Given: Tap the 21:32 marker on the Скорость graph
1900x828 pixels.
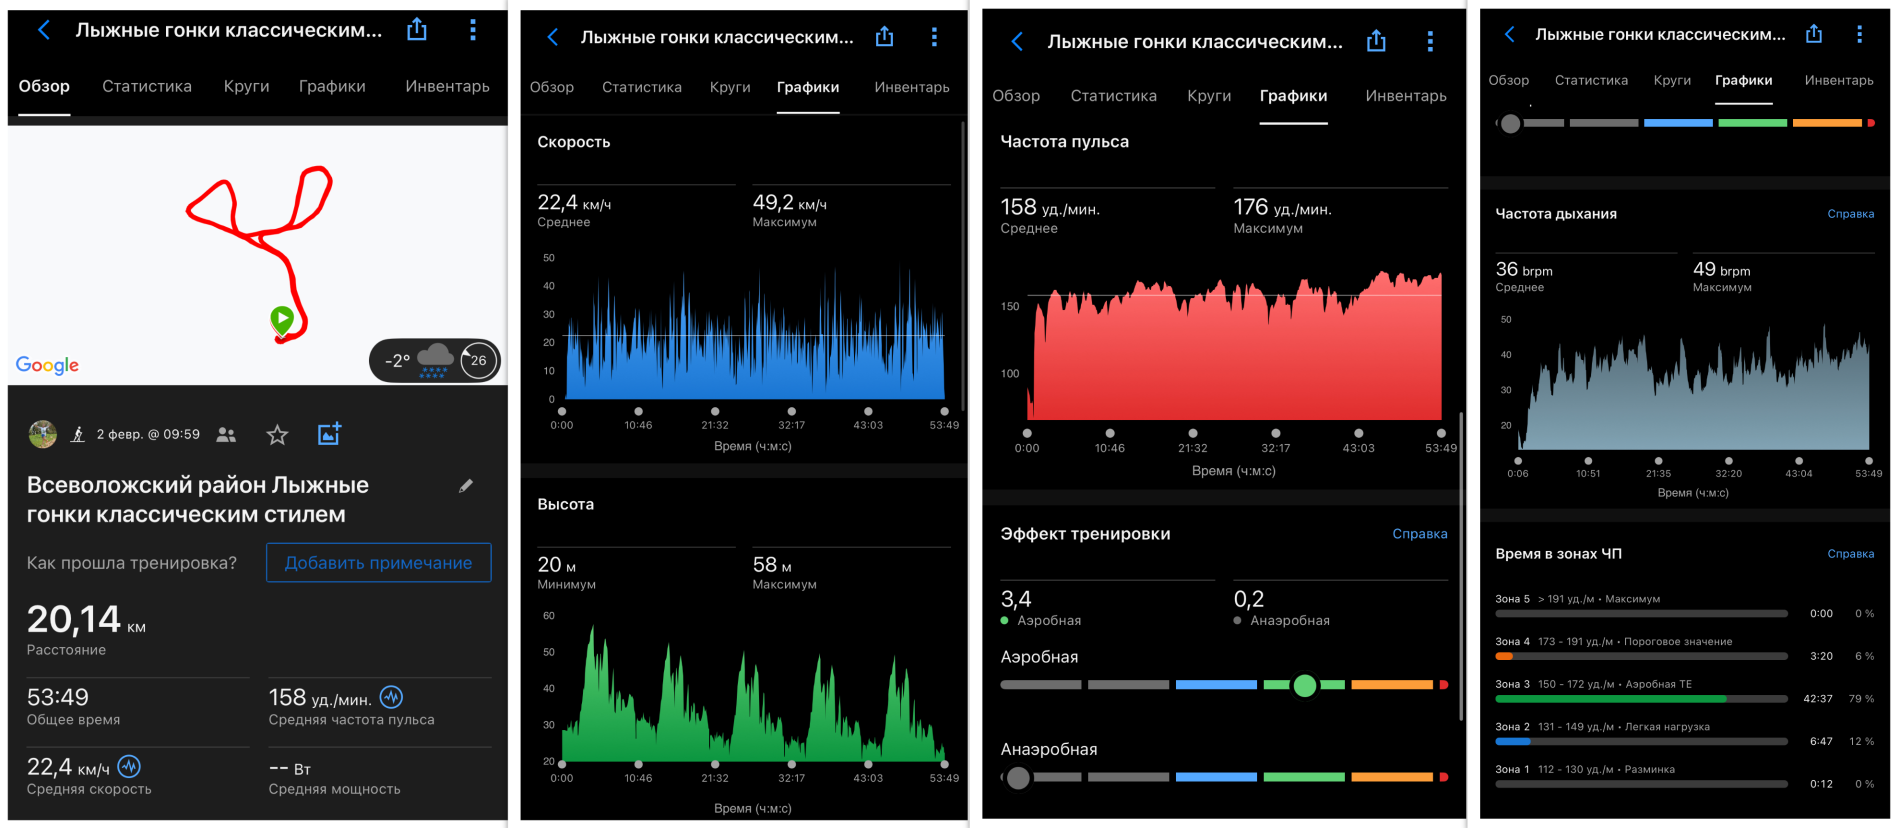Looking at the screenshot, I should click(x=715, y=411).
